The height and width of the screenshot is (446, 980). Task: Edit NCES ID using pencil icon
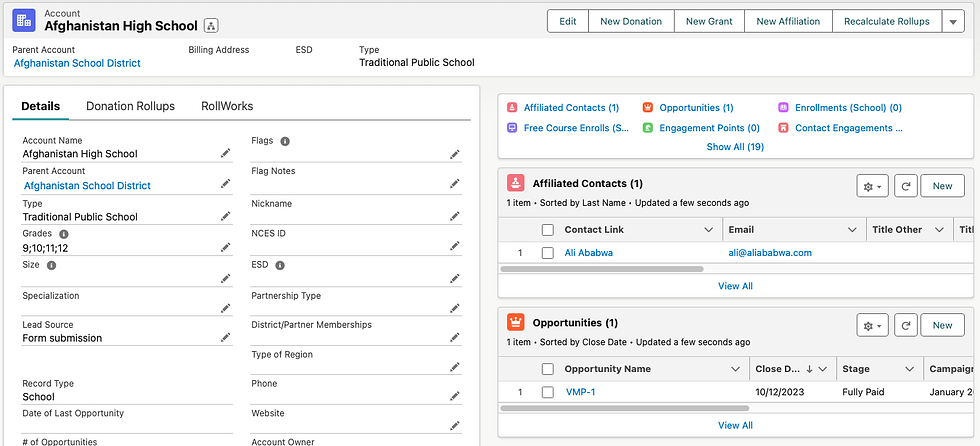[x=455, y=246]
